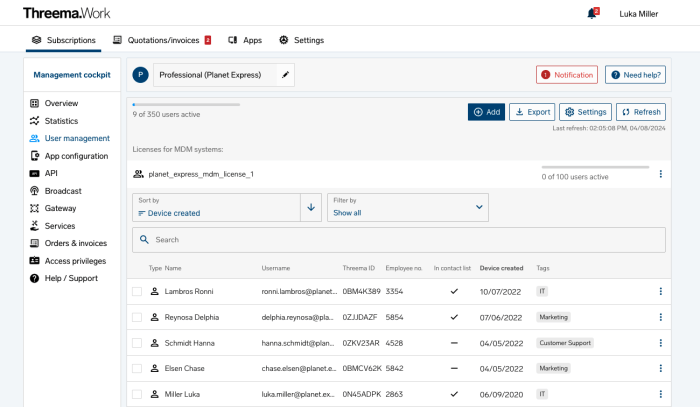
Task: Toggle sort direction arrow button
Action: click(311, 208)
